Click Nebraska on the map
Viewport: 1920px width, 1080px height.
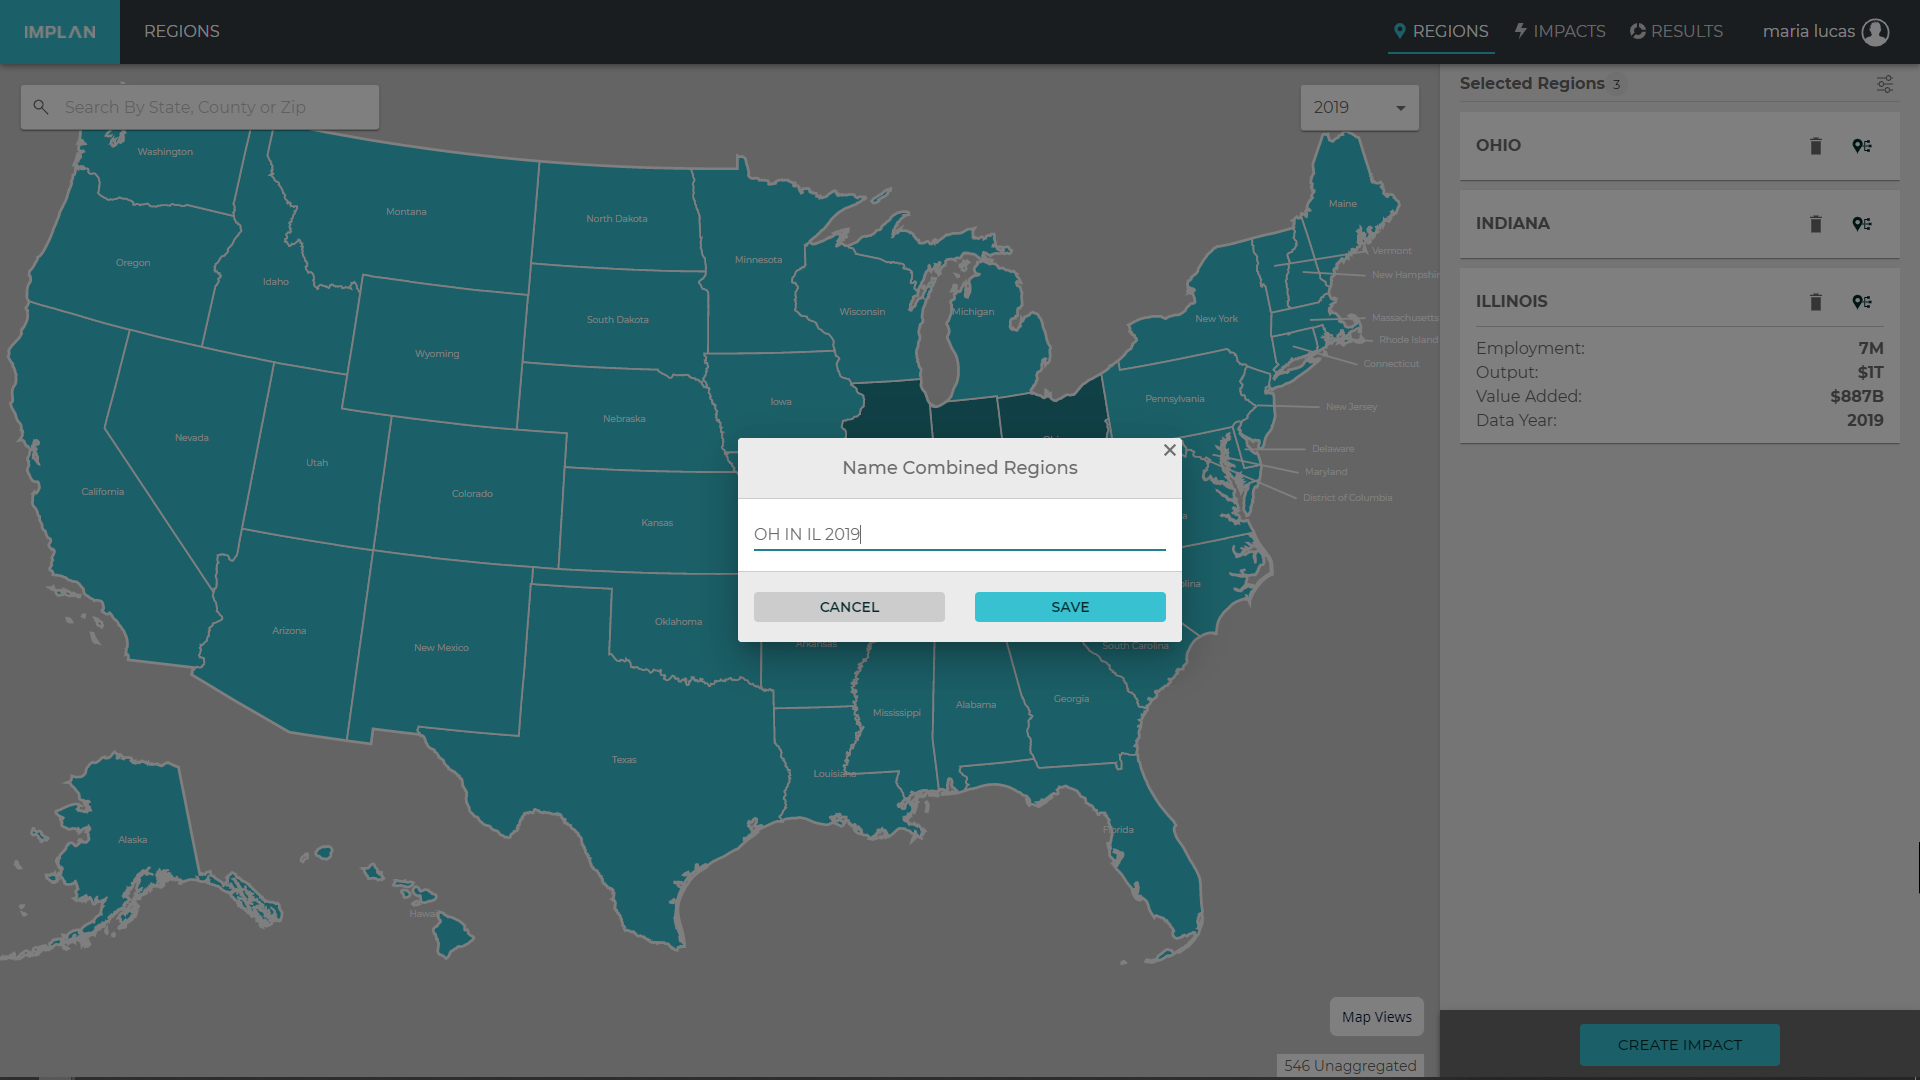tap(624, 419)
